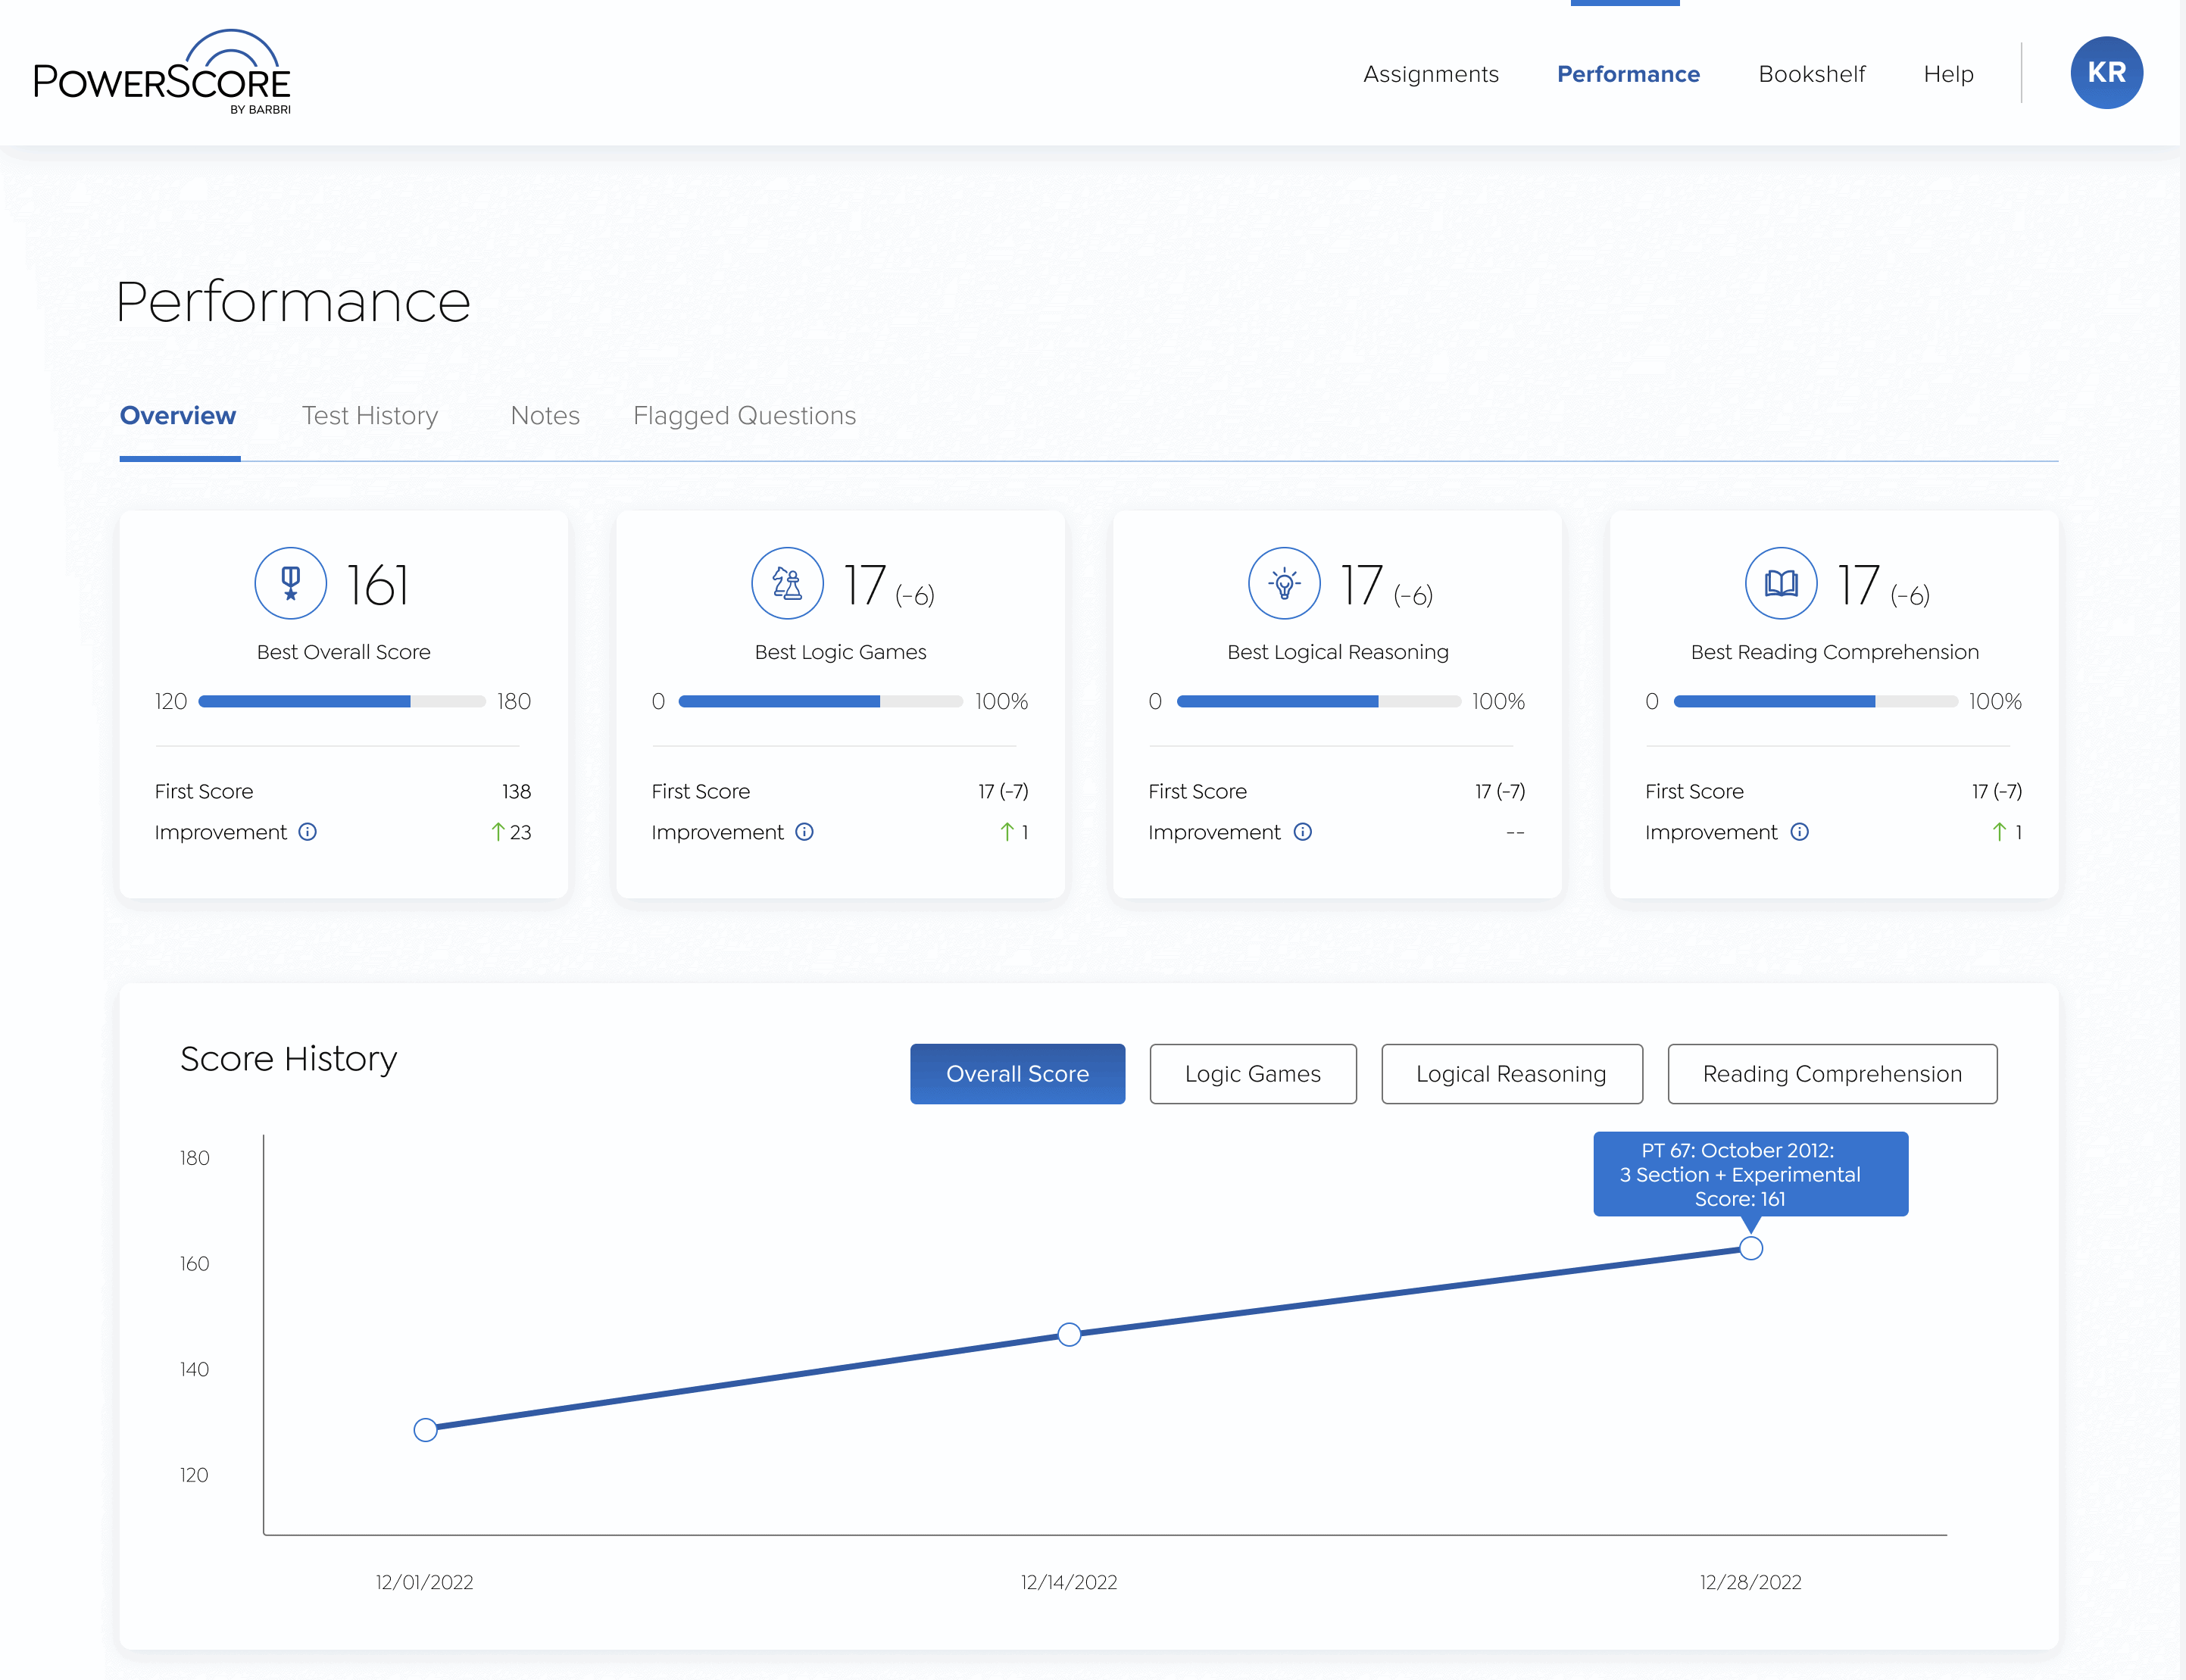Click the Best Reading Comprehension label
This screenshot has width=2186, height=1680.
(1834, 652)
